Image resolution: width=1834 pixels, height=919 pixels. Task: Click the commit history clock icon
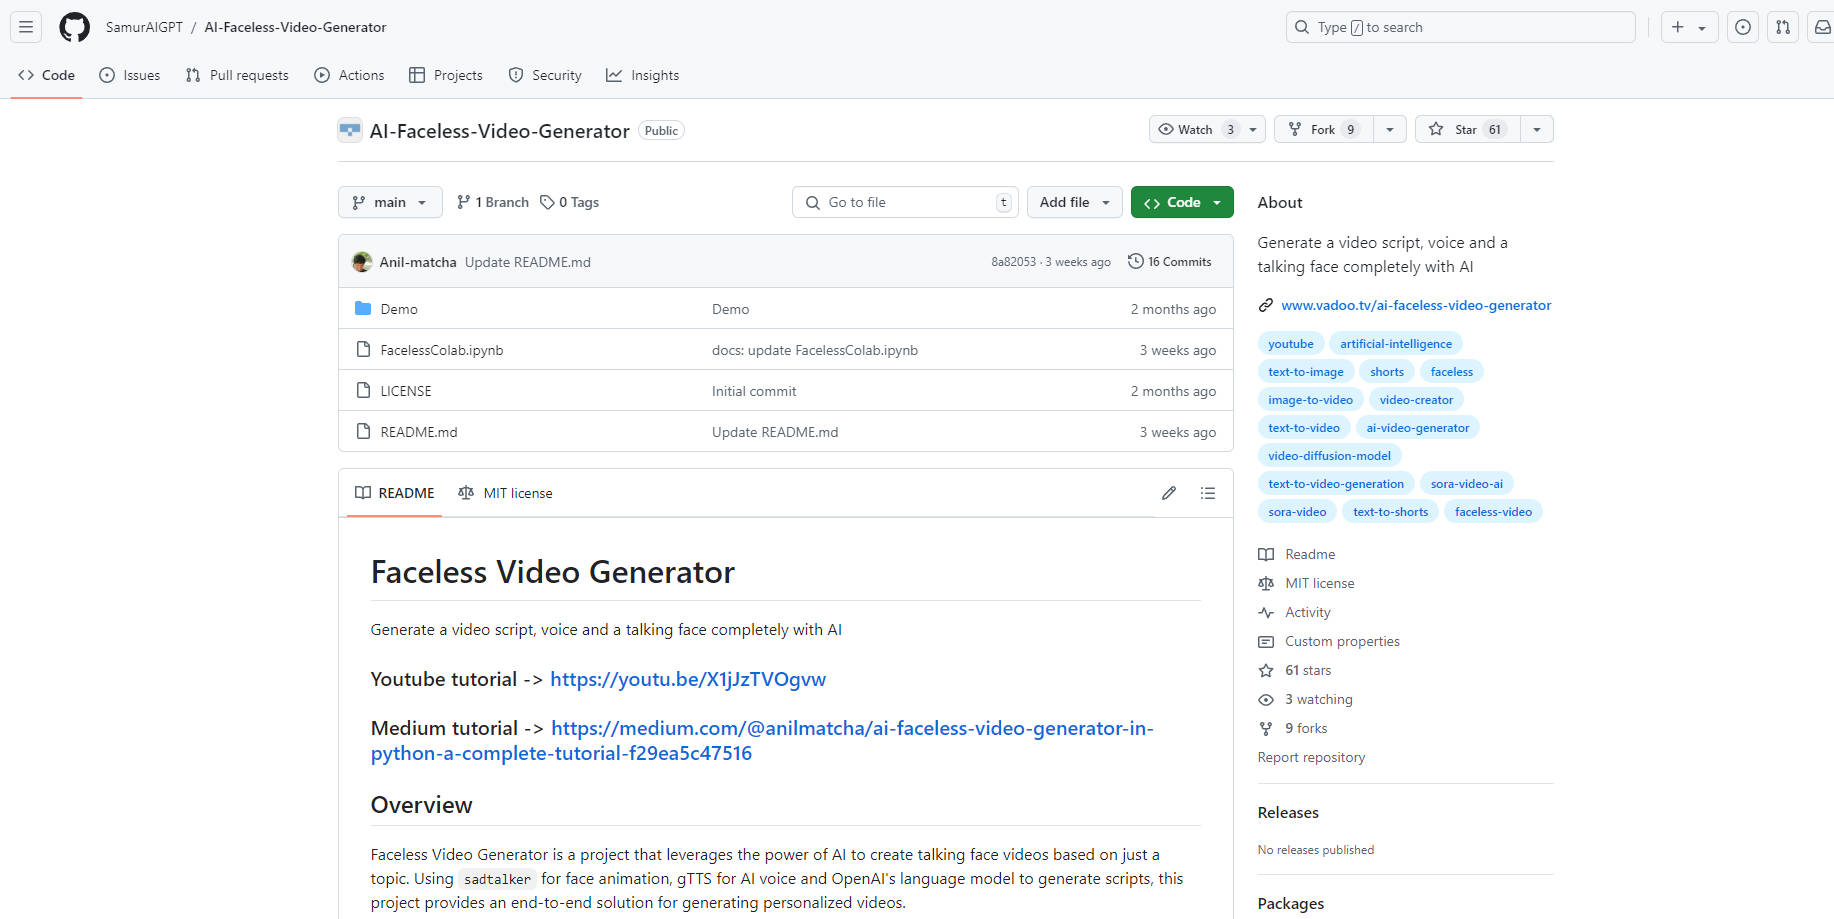(x=1135, y=261)
